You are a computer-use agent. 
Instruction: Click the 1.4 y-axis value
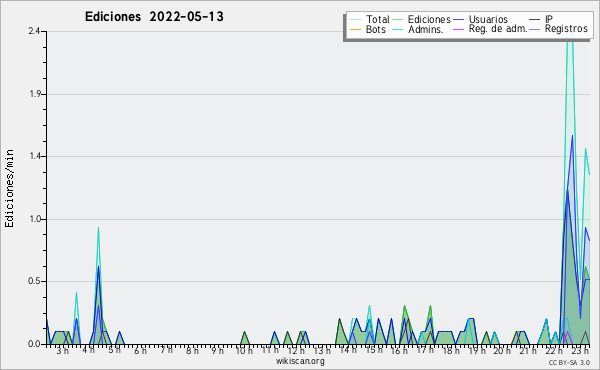pos(35,156)
